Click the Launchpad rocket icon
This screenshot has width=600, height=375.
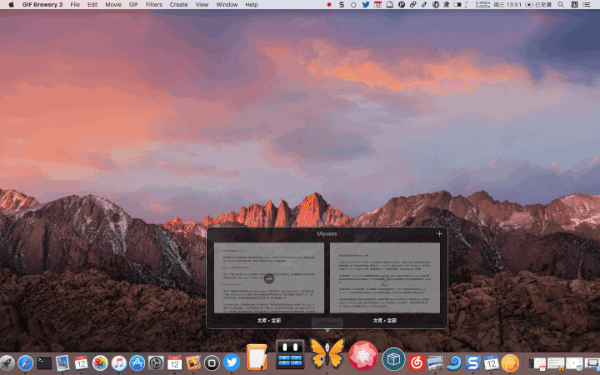click(x=7, y=363)
